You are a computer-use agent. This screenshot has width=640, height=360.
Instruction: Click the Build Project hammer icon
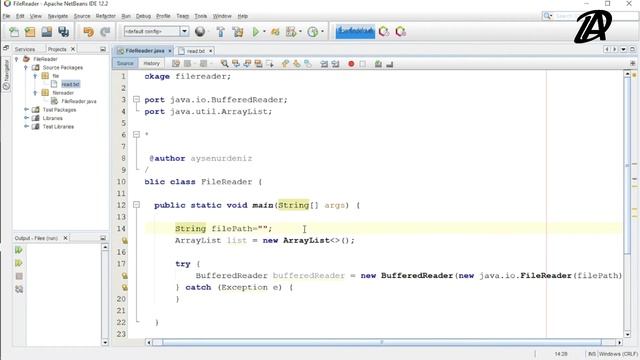[x=221, y=31]
